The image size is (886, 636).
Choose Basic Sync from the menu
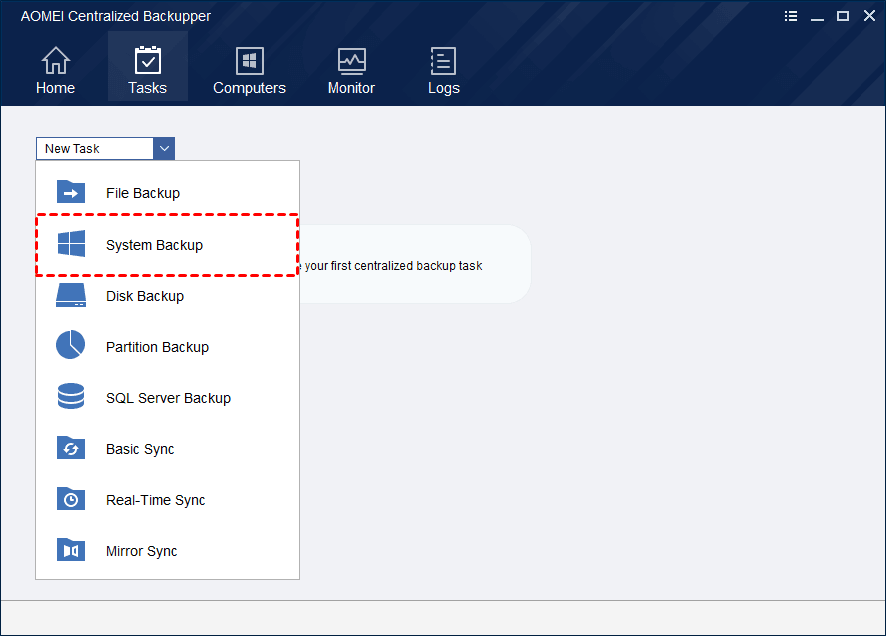(167, 449)
